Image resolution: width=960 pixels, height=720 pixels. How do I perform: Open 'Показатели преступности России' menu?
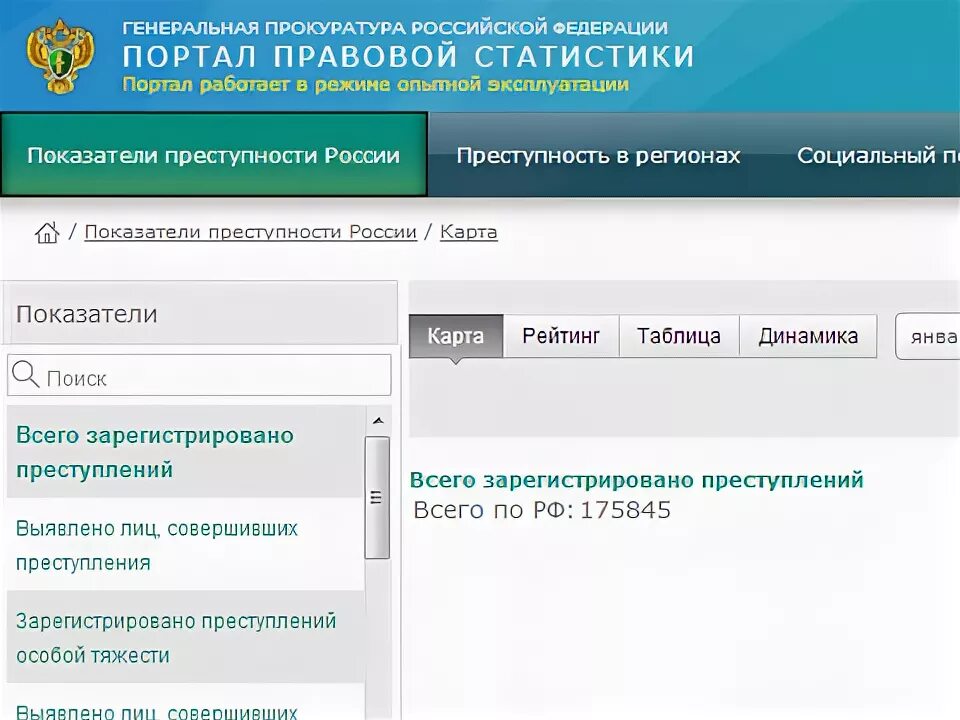pyautogui.click(x=214, y=155)
